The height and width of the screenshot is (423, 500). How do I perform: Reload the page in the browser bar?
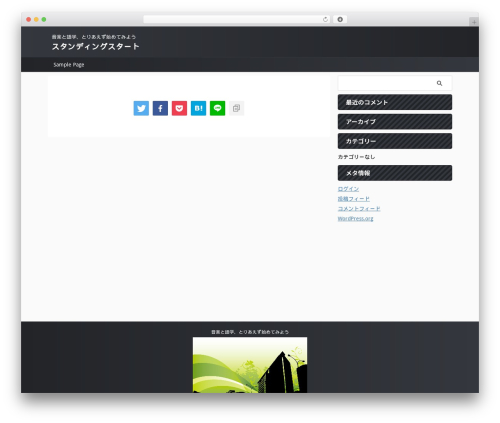click(x=325, y=19)
